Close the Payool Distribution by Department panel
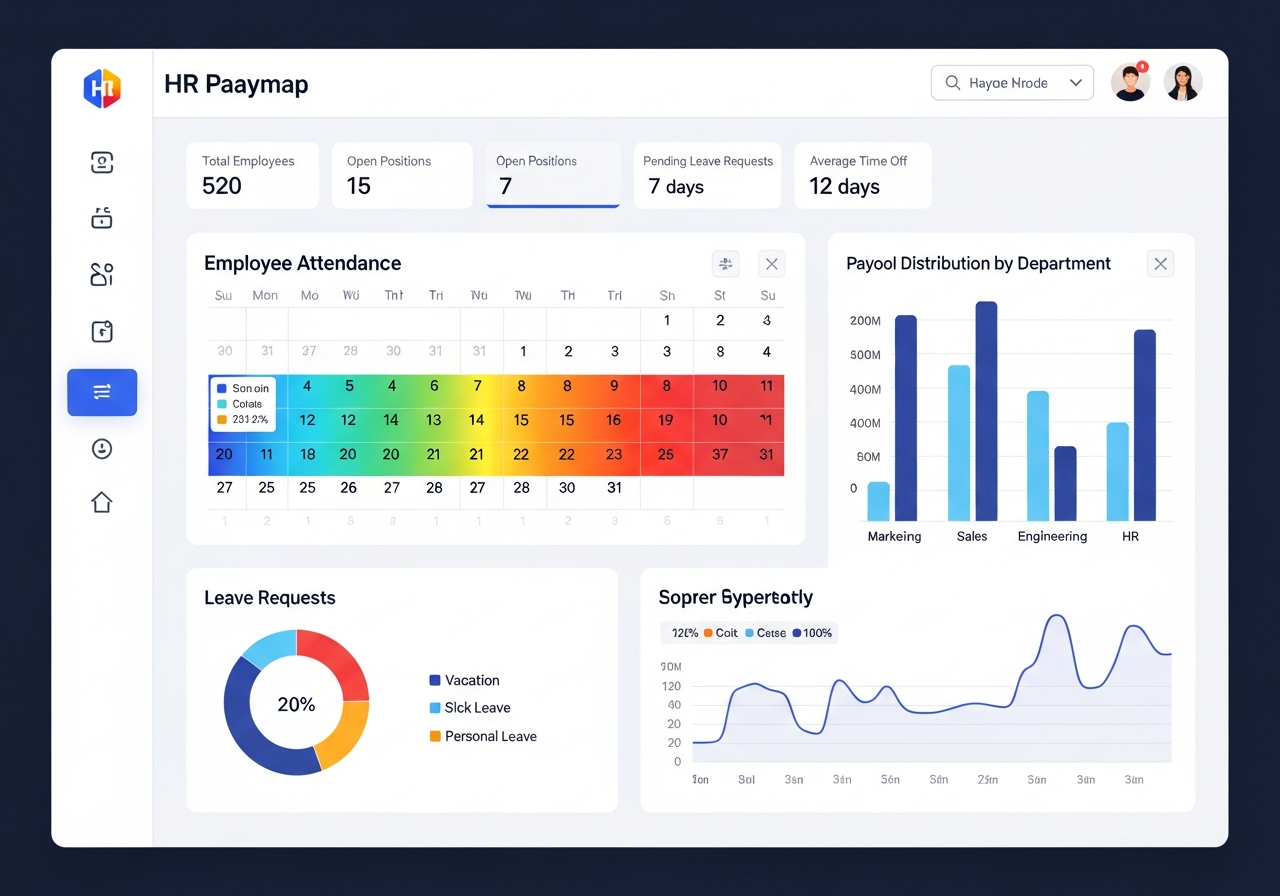Screen dimensions: 1280x896 click(1160, 264)
